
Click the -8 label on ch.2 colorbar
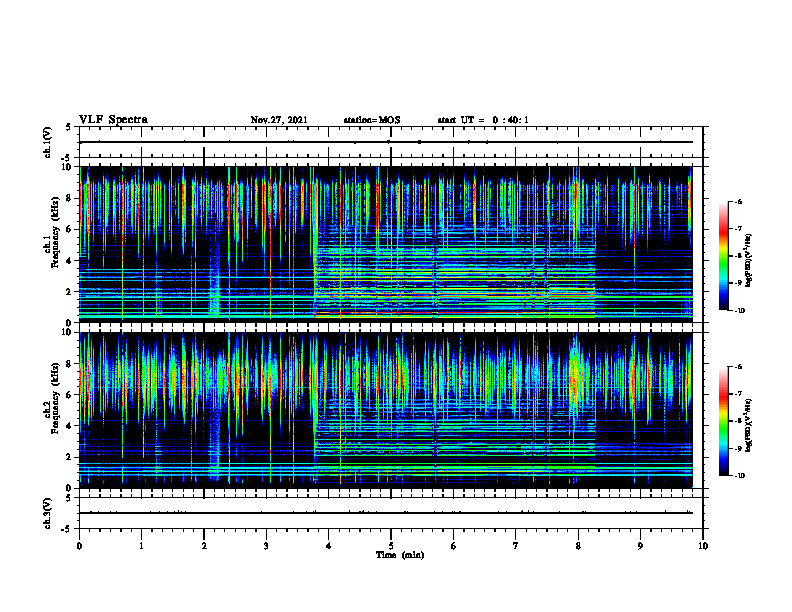[738, 421]
